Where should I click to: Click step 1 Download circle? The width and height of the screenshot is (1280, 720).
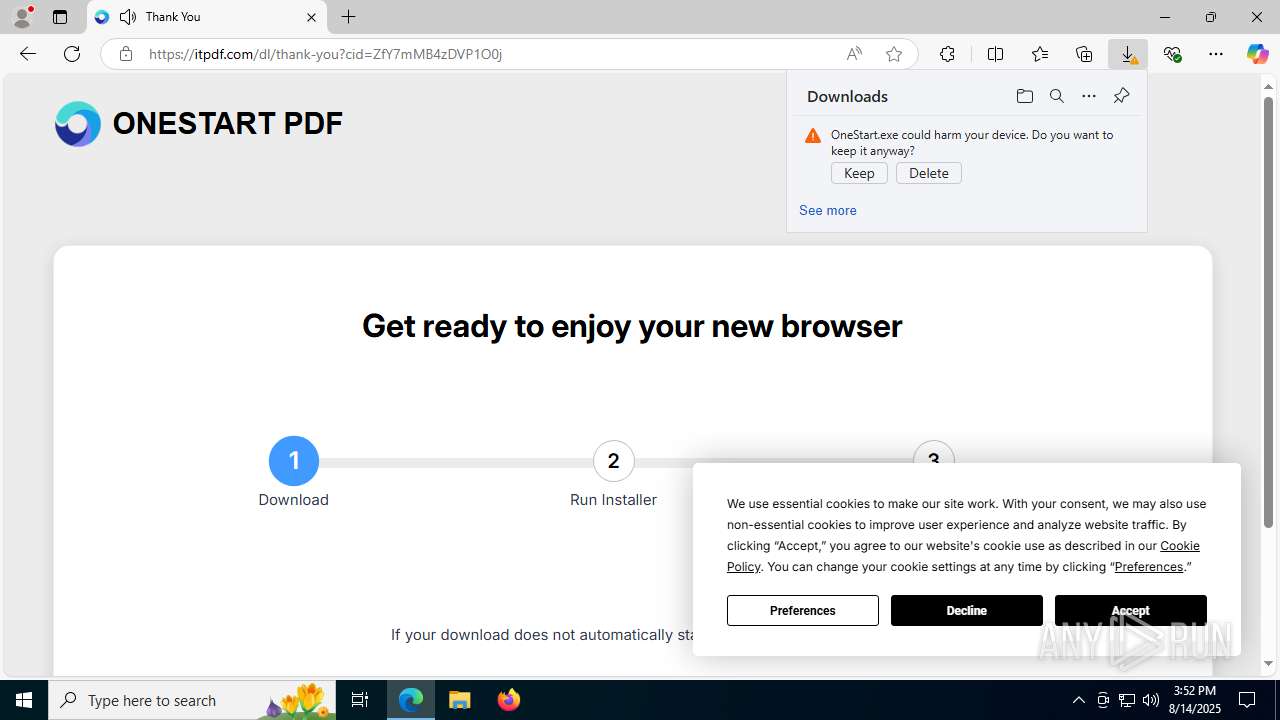294,461
